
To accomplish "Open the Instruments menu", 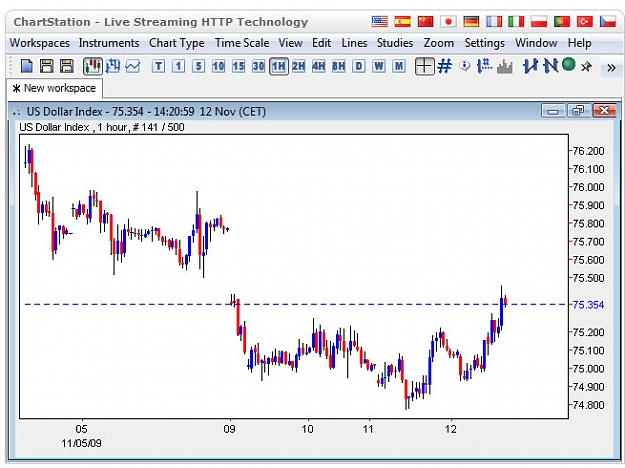I will 109,43.
